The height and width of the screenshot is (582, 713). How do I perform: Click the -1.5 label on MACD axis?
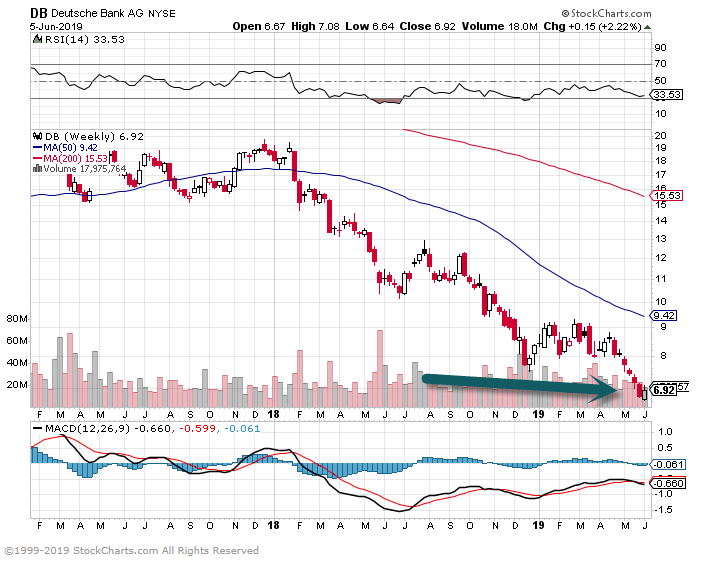pyautogui.click(x=663, y=510)
